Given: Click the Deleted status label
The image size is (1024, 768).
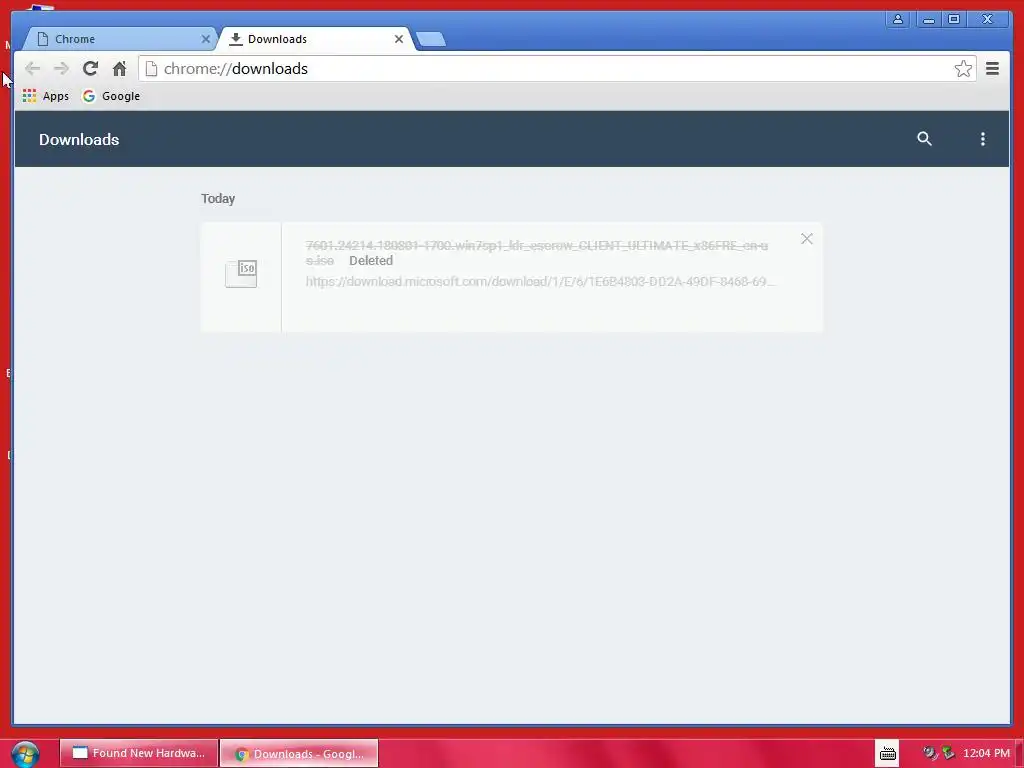Looking at the screenshot, I should coord(371,261).
